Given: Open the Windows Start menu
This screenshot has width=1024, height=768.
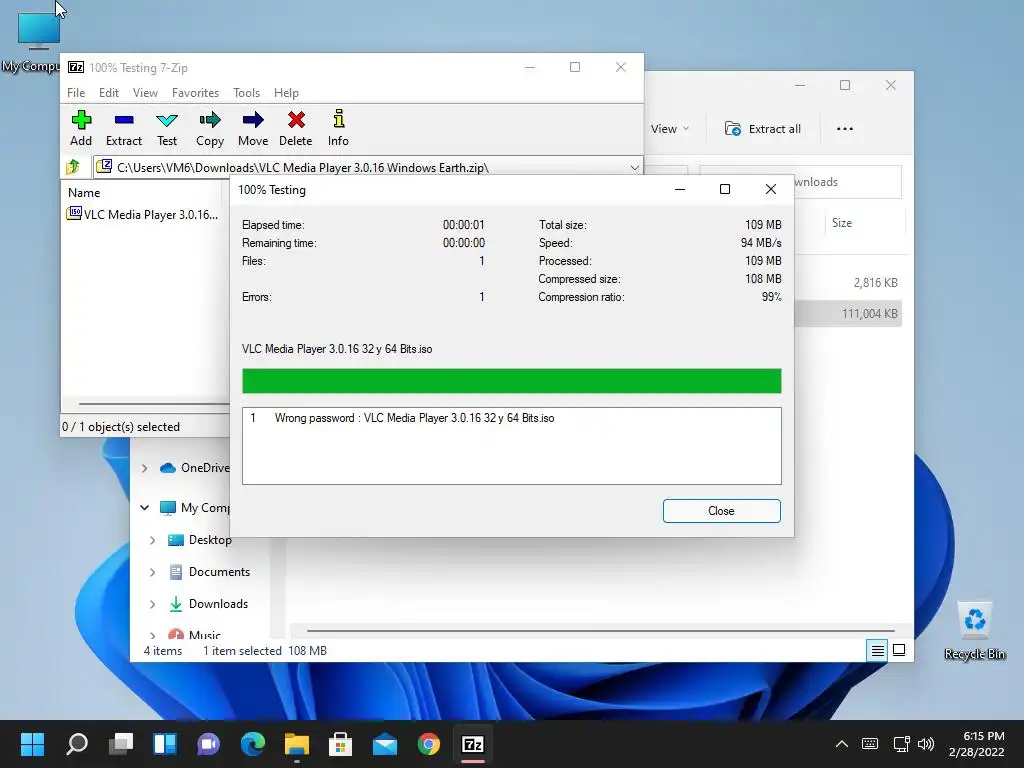Looking at the screenshot, I should click(x=32, y=744).
